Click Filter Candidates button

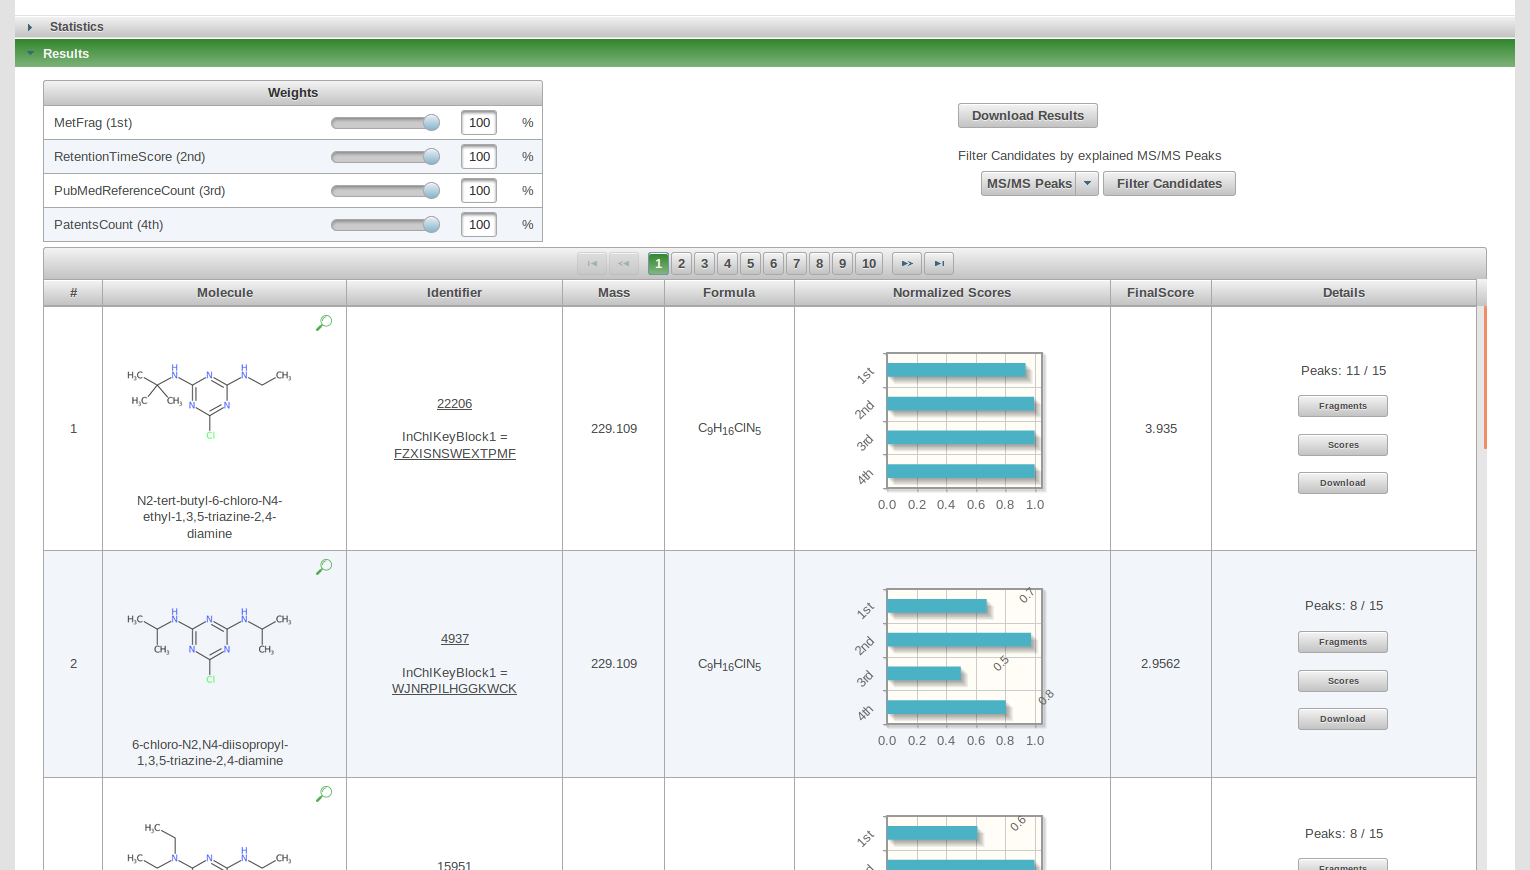[x=1169, y=183]
